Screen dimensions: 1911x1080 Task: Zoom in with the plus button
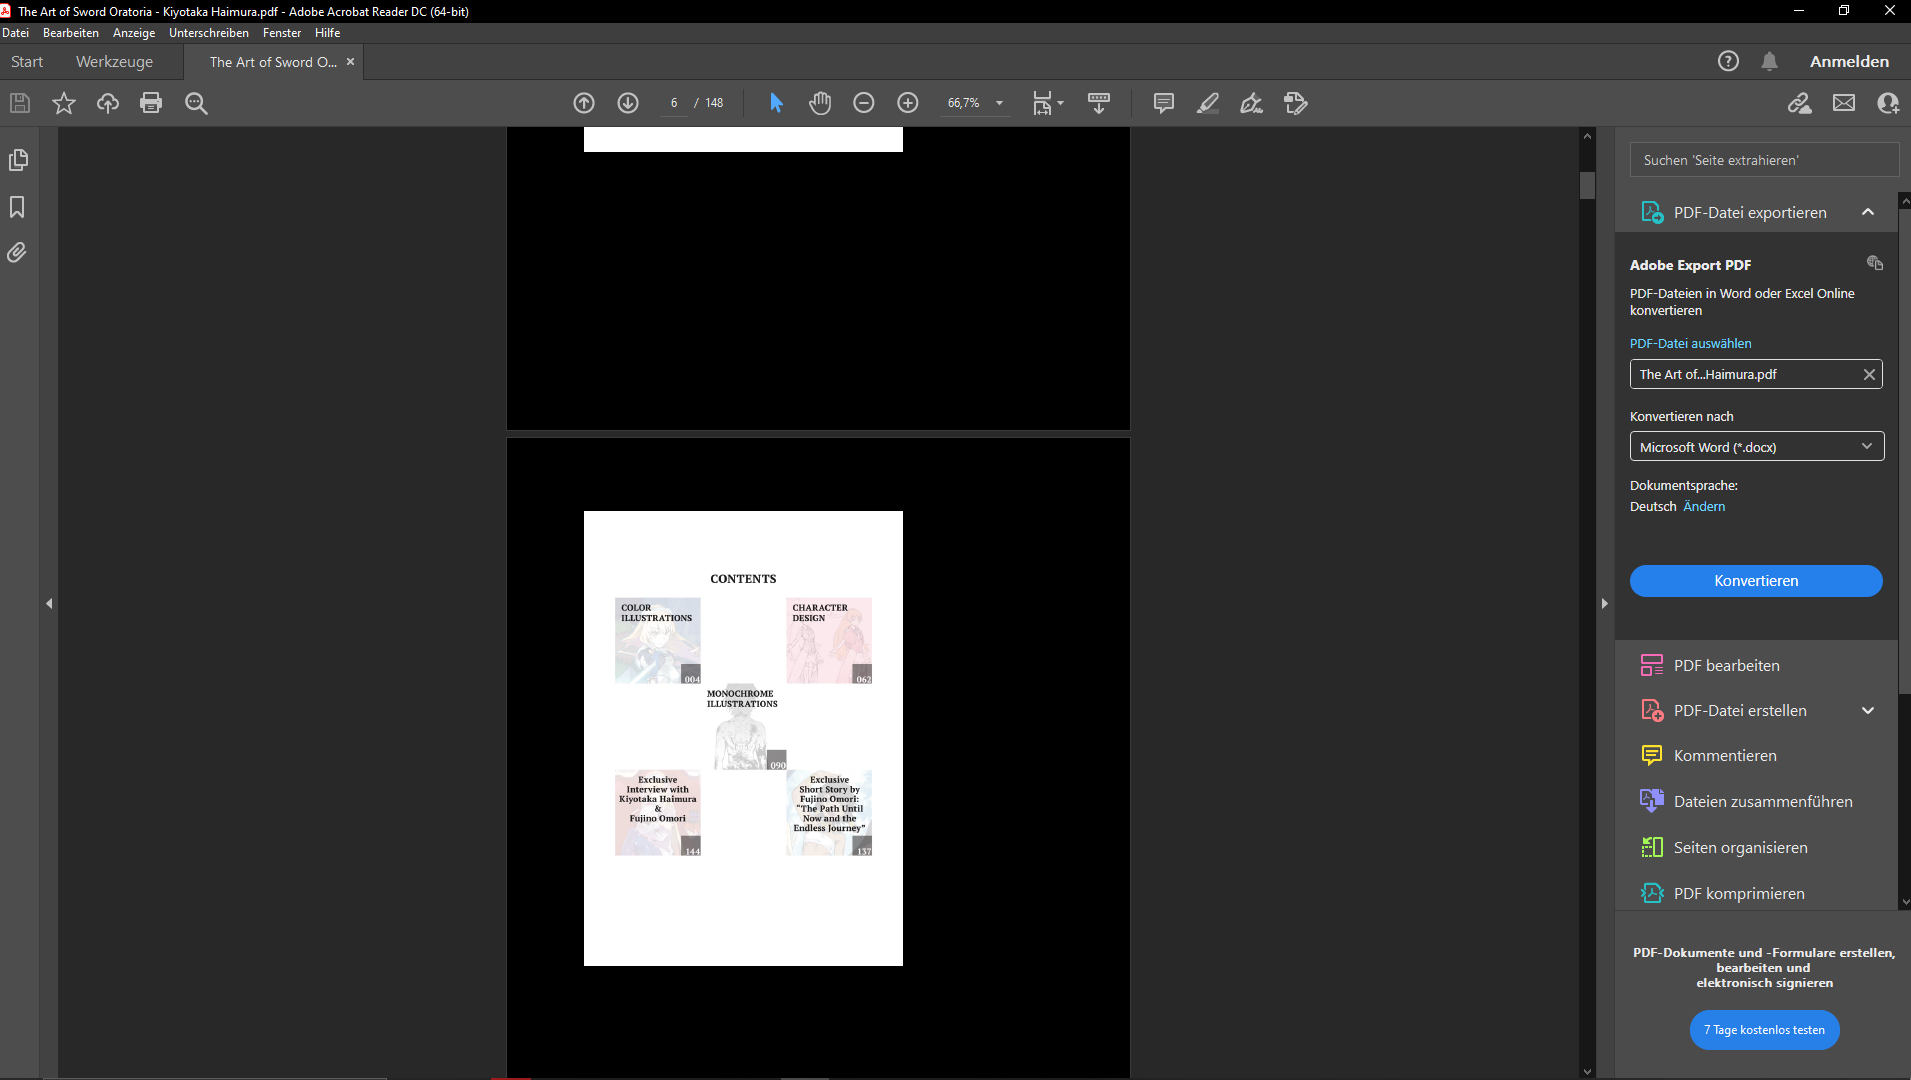908,103
